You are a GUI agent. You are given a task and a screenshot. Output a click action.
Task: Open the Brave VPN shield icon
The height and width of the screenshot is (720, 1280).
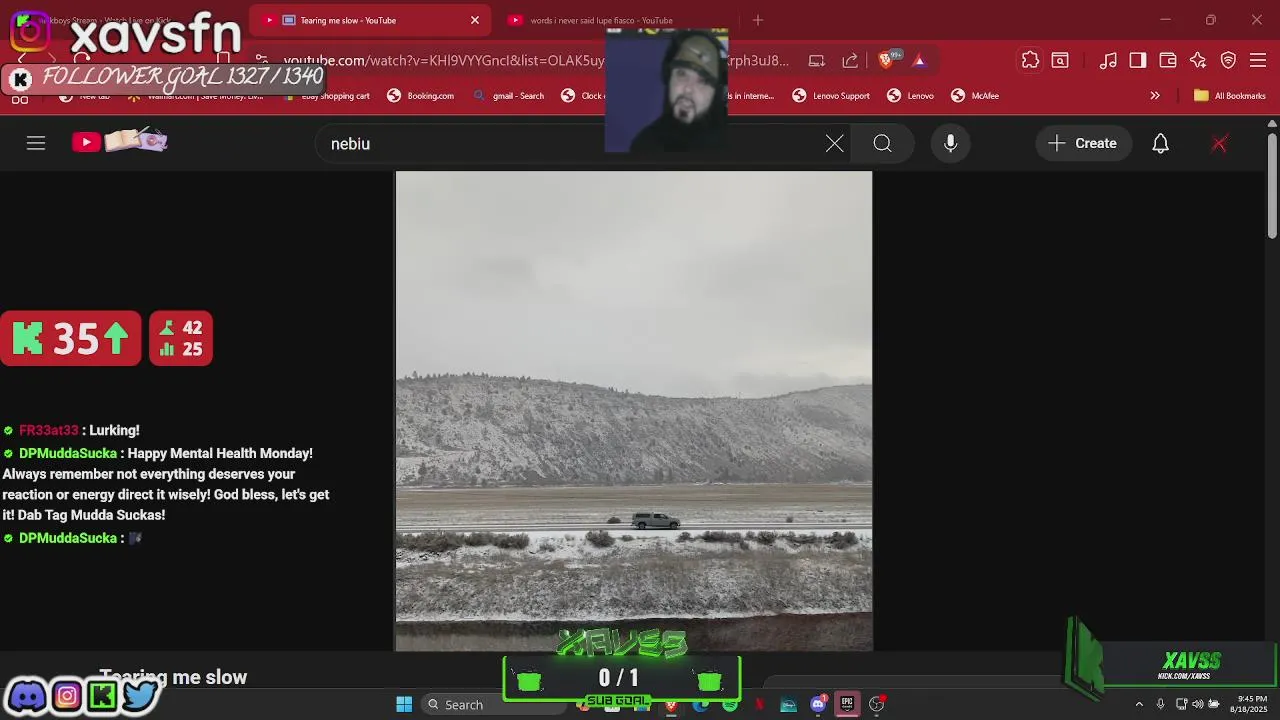[x=1228, y=60]
